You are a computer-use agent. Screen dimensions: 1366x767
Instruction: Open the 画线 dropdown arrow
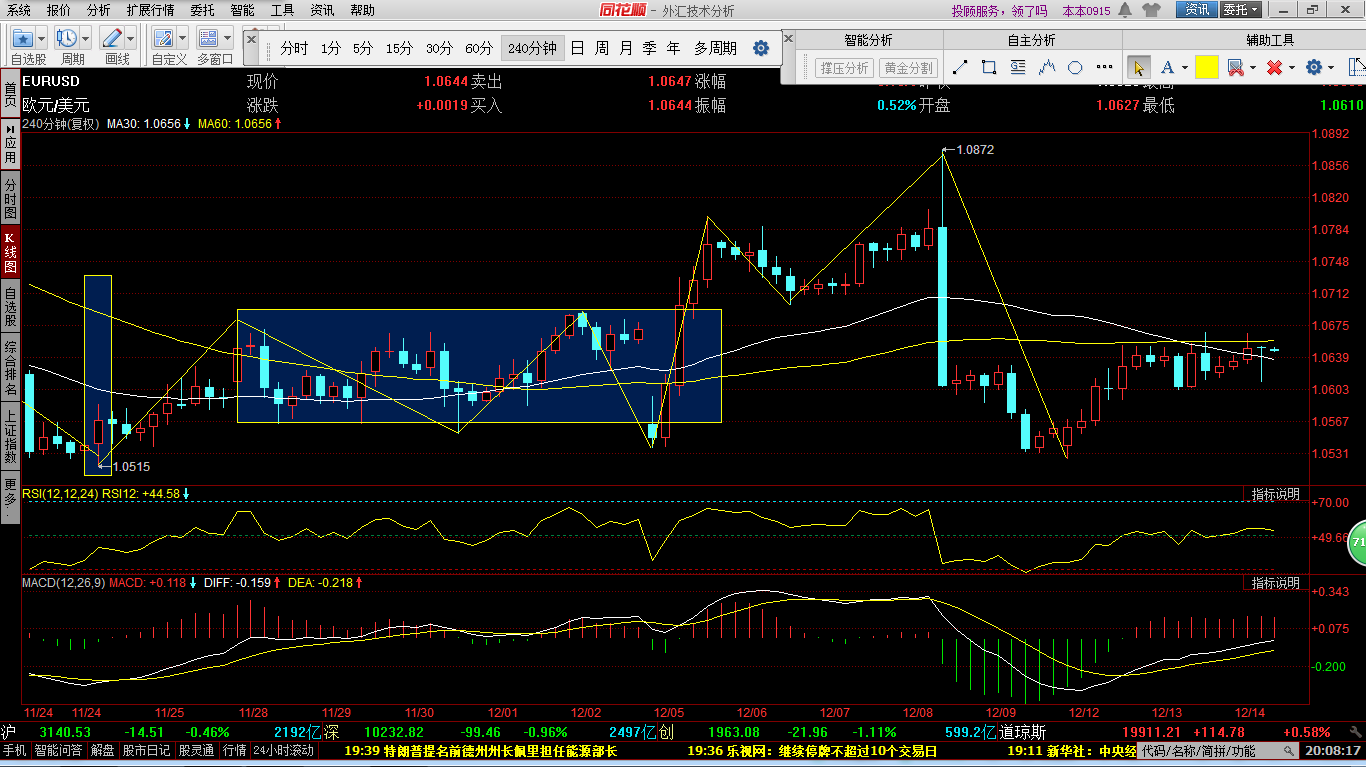click(131, 39)
